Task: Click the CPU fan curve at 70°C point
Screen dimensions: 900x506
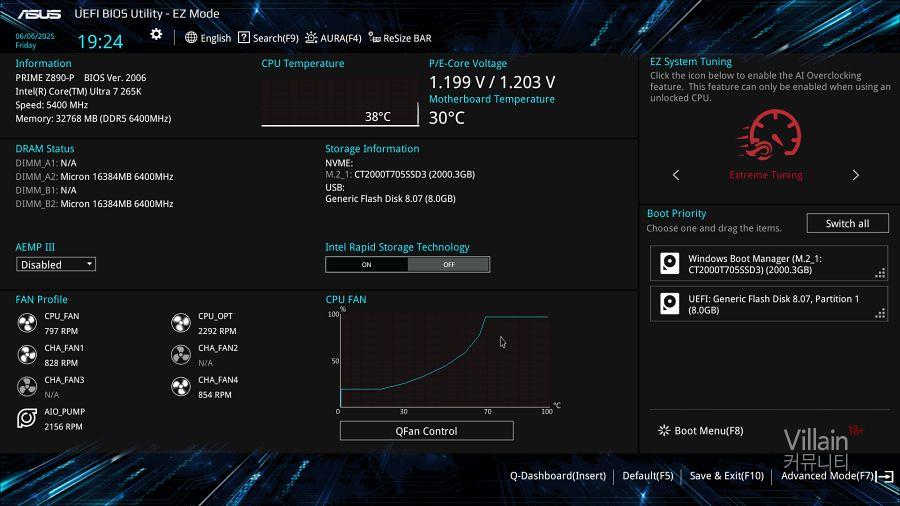Action: coord(485,318)
